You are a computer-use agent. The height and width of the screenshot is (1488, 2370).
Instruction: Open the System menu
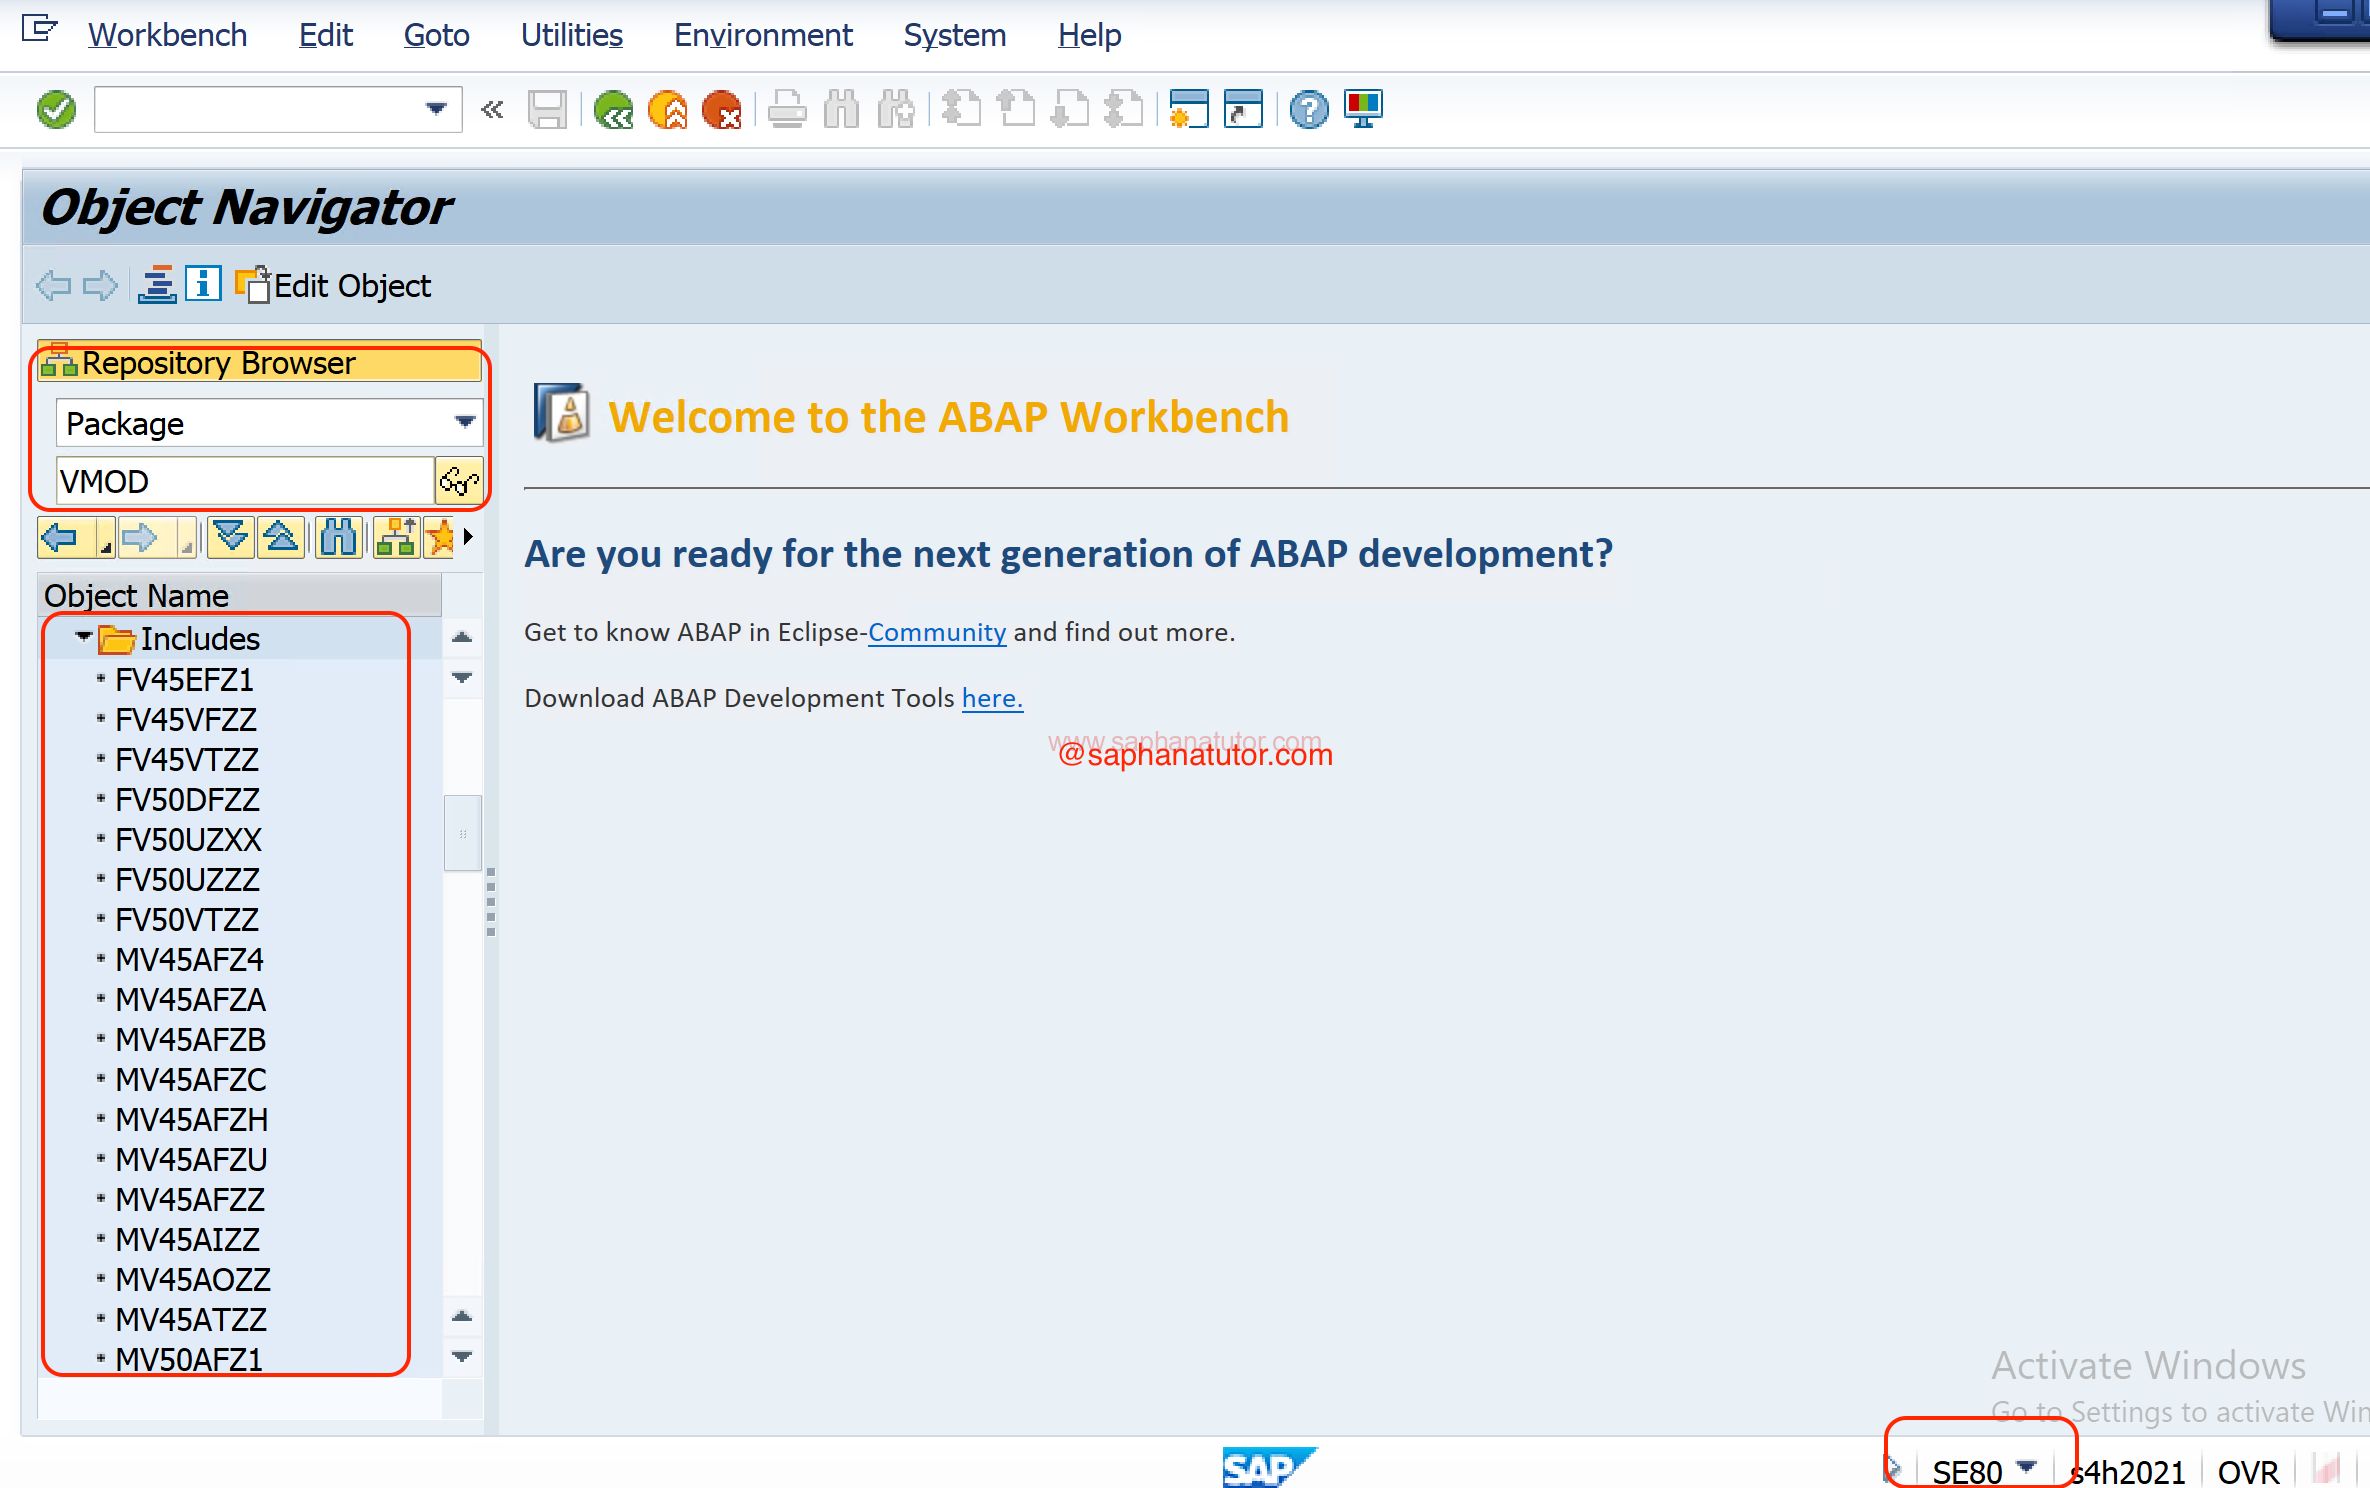pos(955,35)
